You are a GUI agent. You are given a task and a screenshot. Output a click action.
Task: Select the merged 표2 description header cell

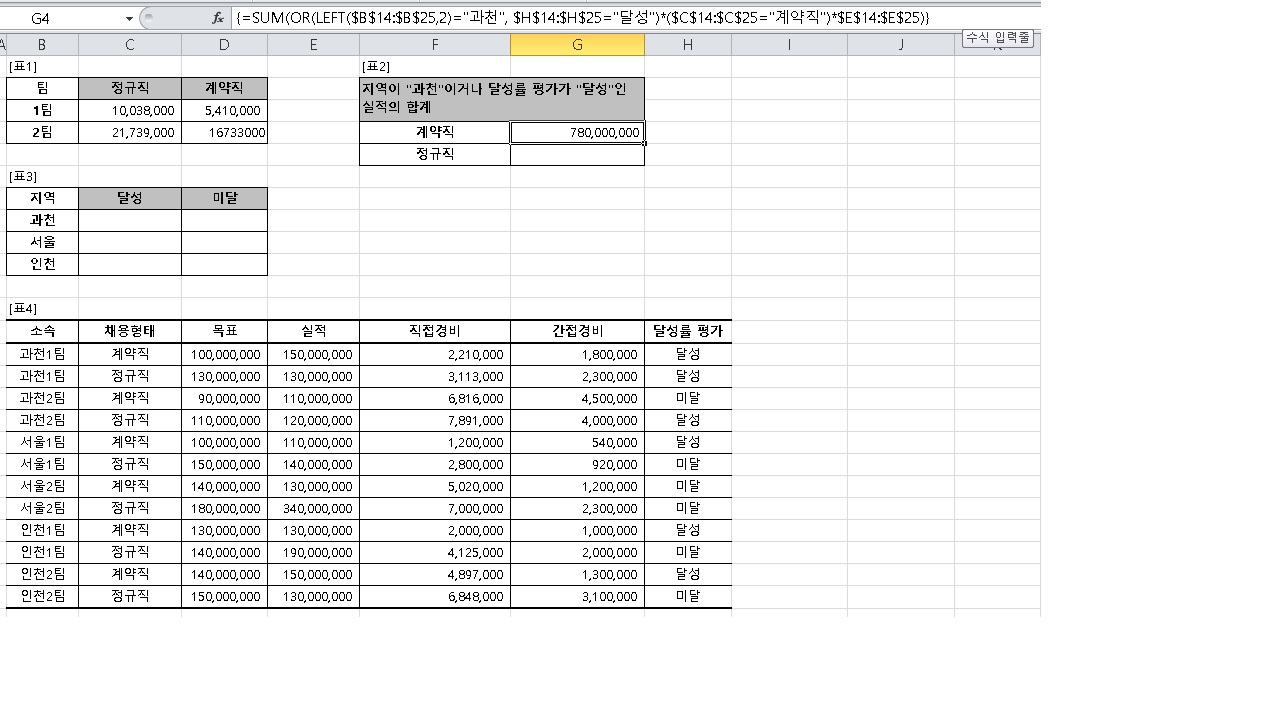(x=501, y=98)
